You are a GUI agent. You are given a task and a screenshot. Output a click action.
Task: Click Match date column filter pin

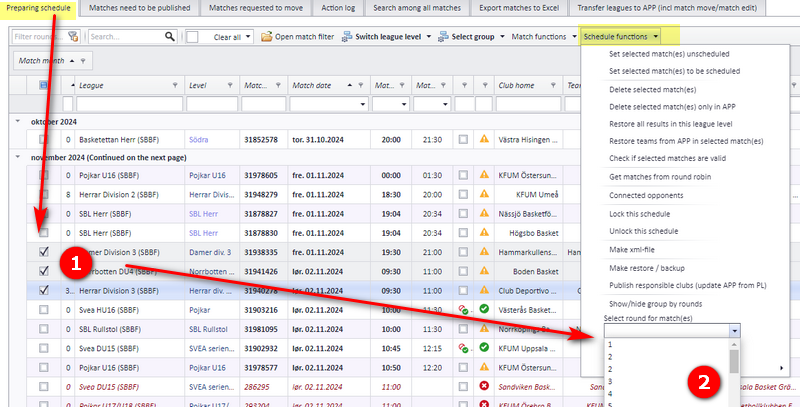pyautogui.click(x=361, y=85)
